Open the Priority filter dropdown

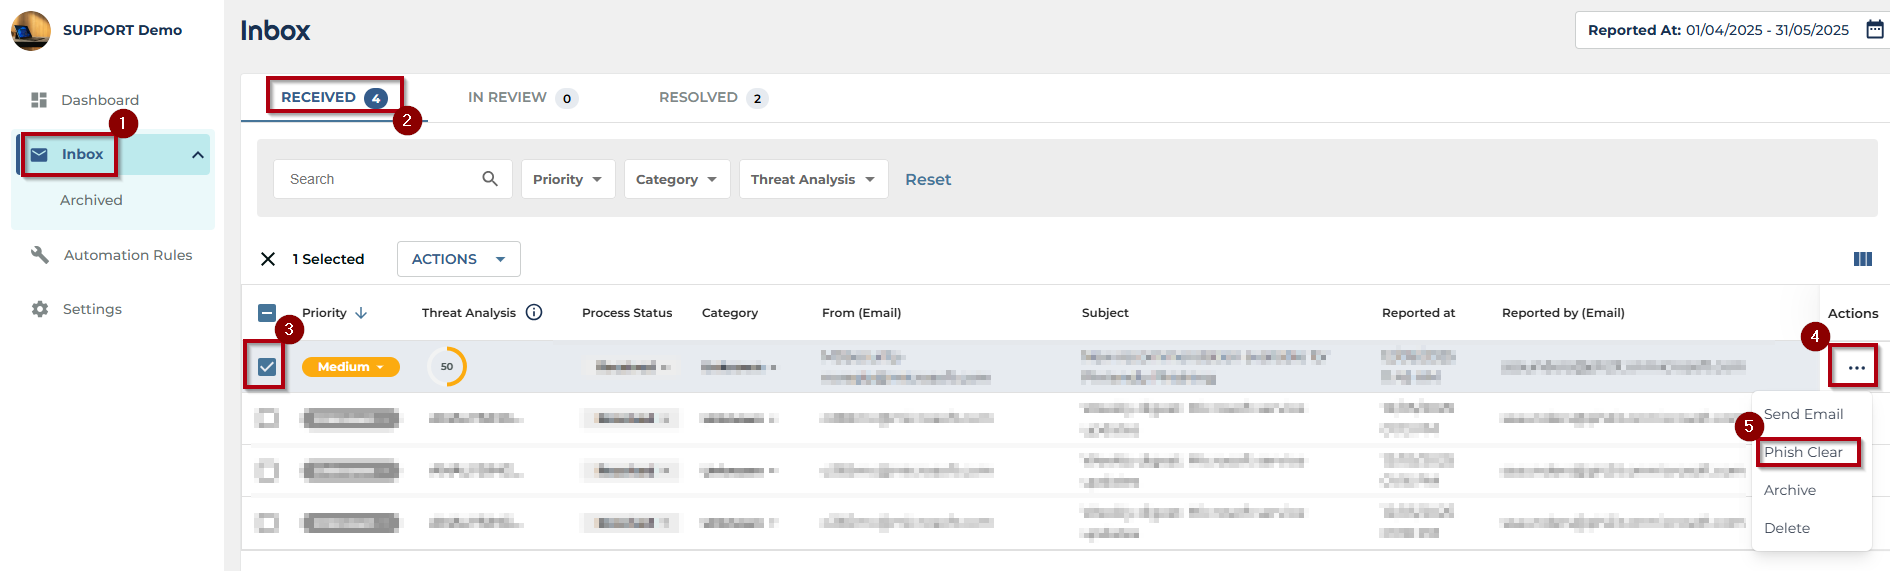567,179
